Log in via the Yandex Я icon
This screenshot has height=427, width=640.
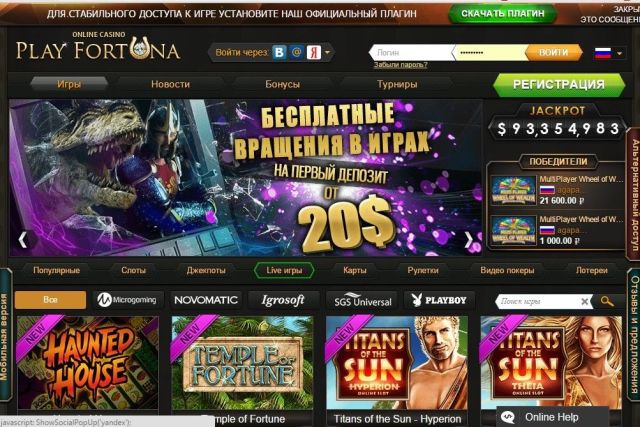314,52
